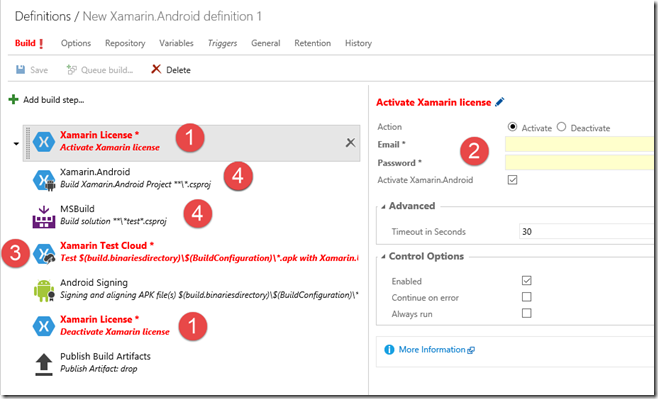658x399 pixels.
Task: Click the Save button label
Action: click(39, 70)
